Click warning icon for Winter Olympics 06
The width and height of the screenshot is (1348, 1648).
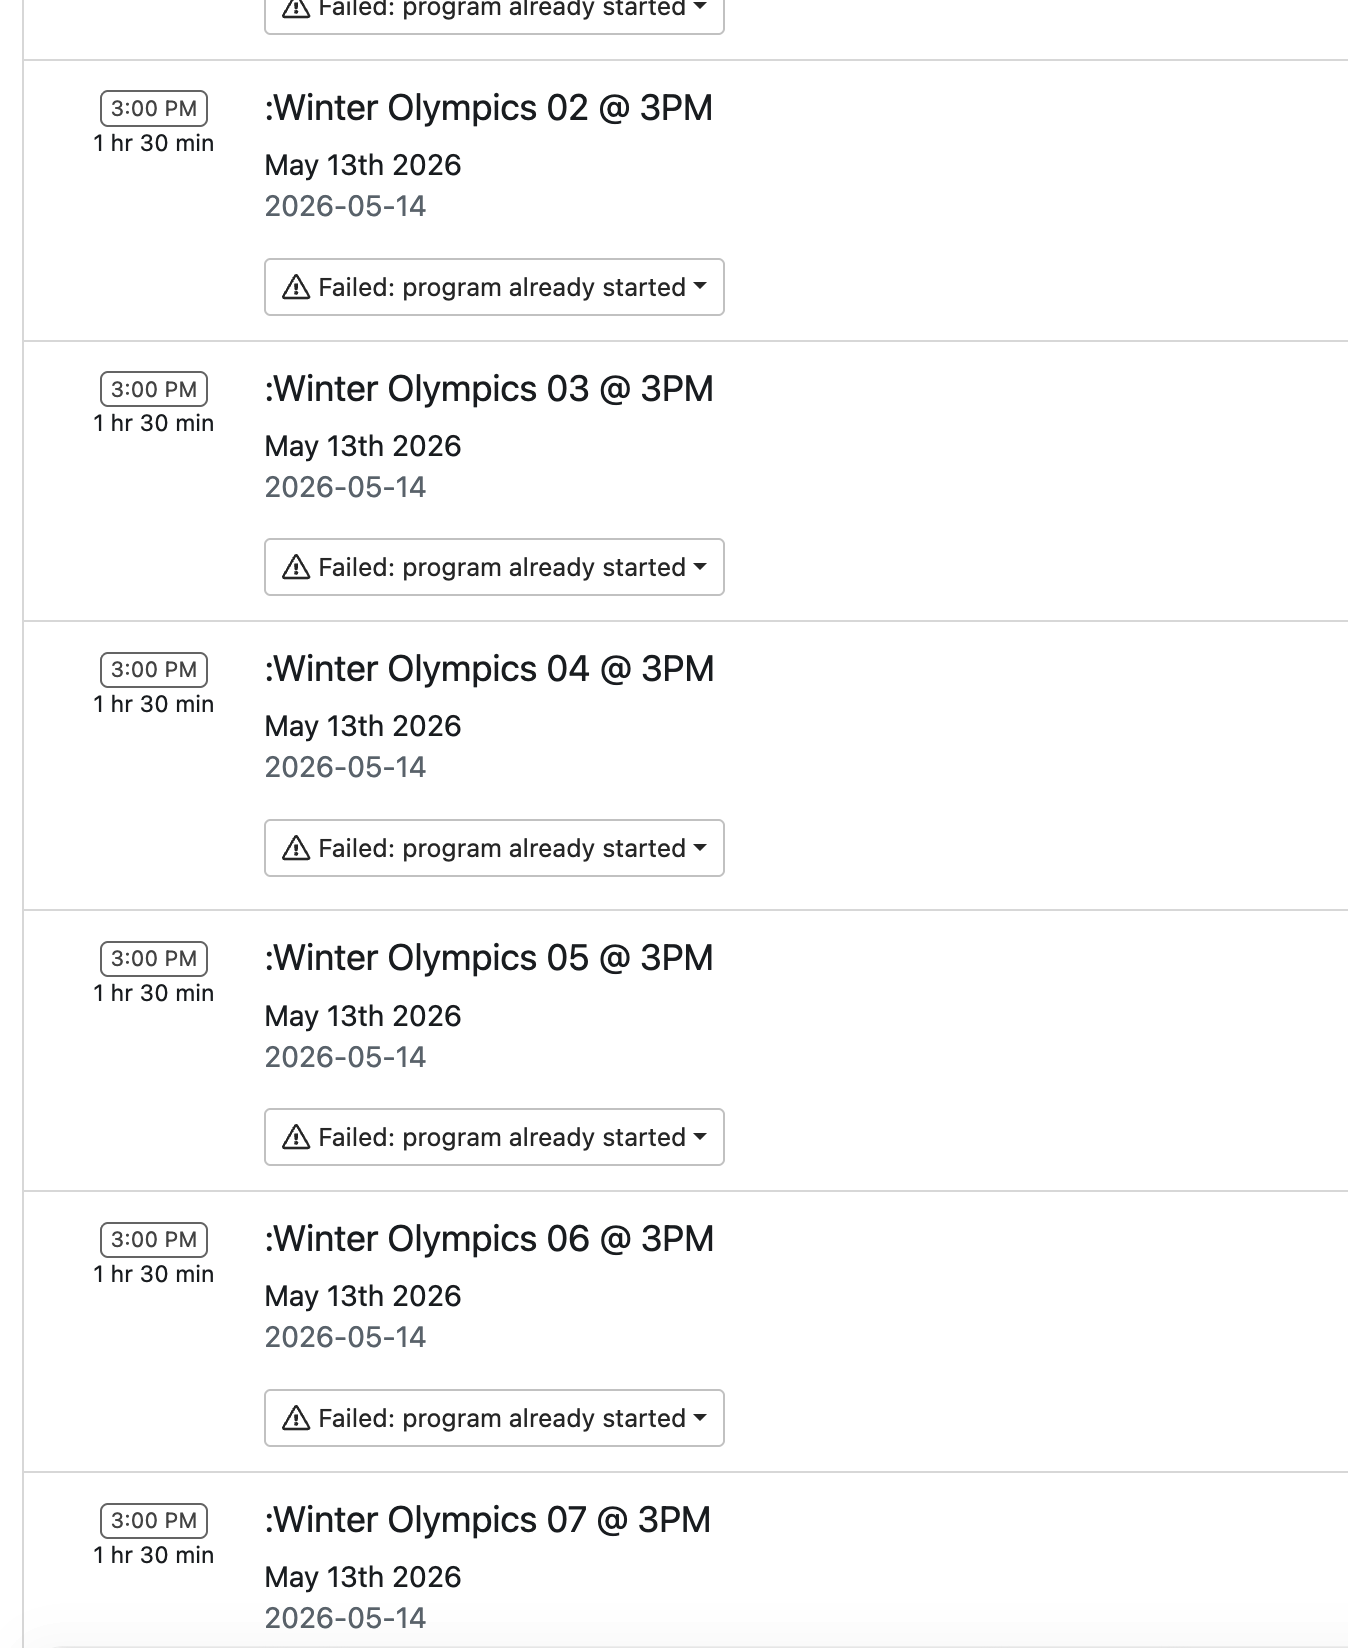[296, 1419]
